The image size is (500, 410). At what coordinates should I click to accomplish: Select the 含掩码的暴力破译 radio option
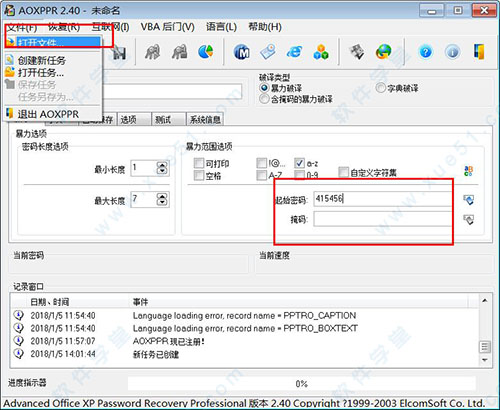pos(264,99)
